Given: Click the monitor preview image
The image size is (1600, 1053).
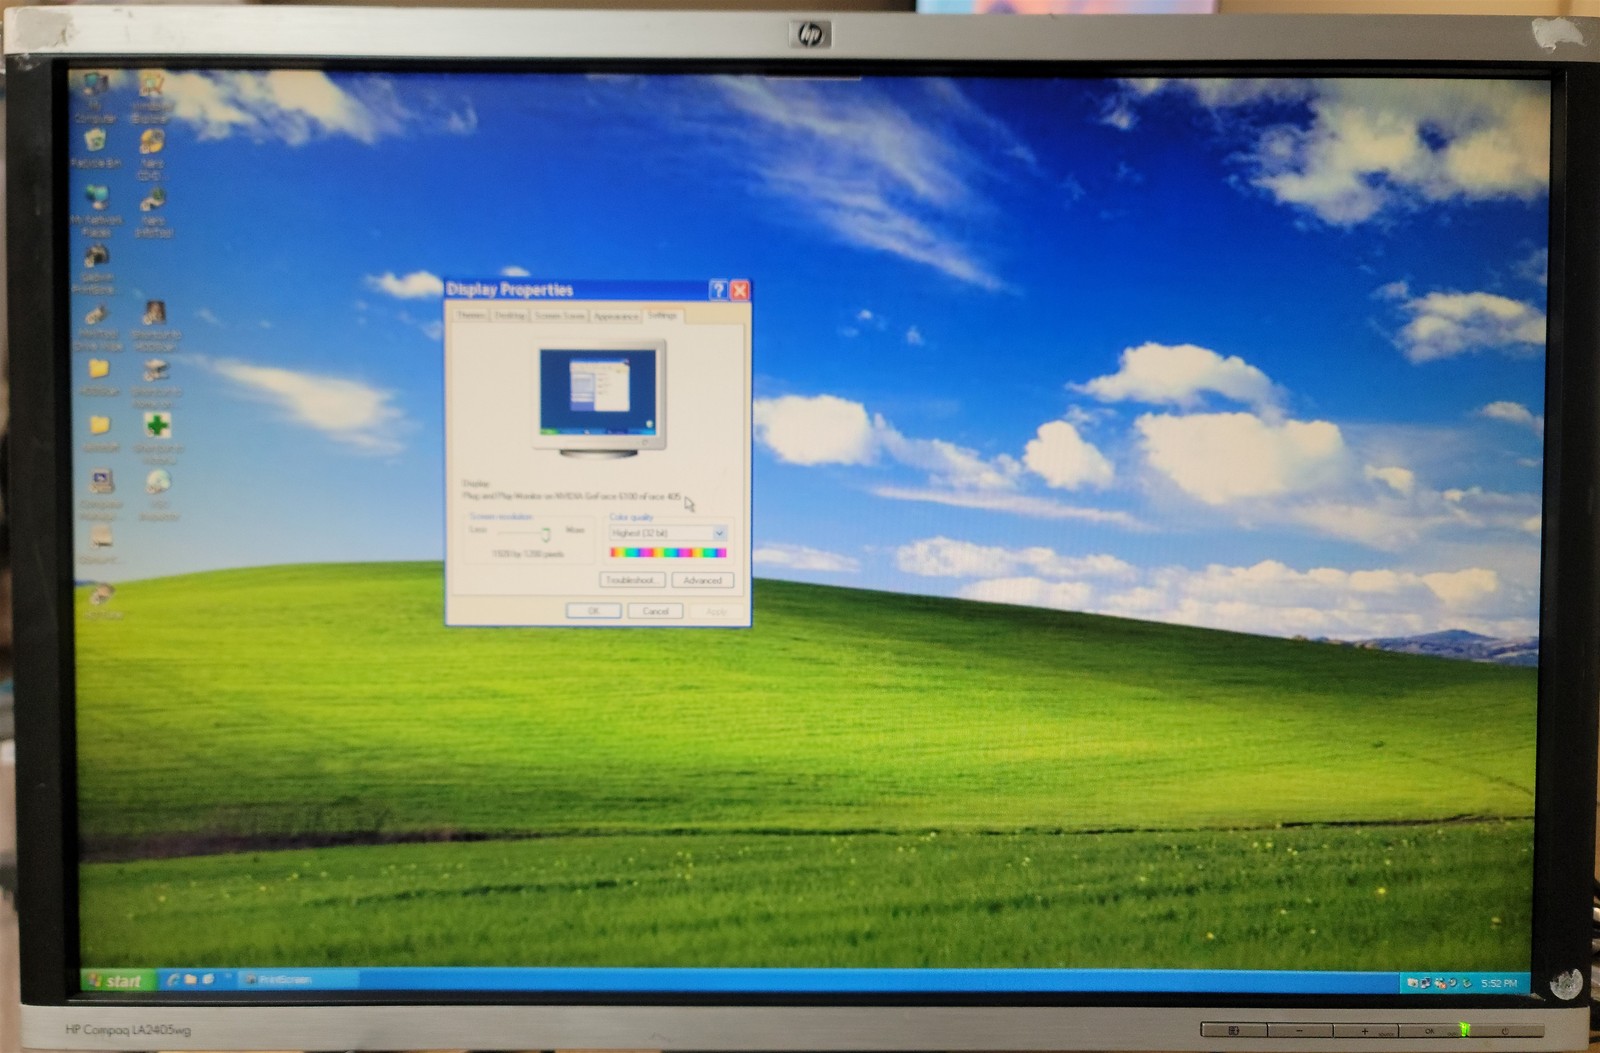Looking at the screenshot, I should coord(600,398).
